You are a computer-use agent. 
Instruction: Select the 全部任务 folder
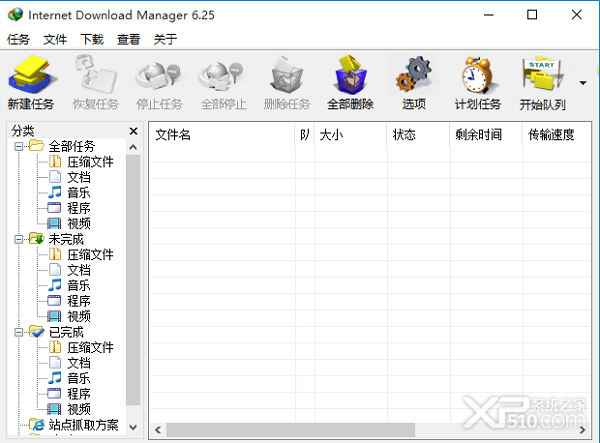coord(72,146)
